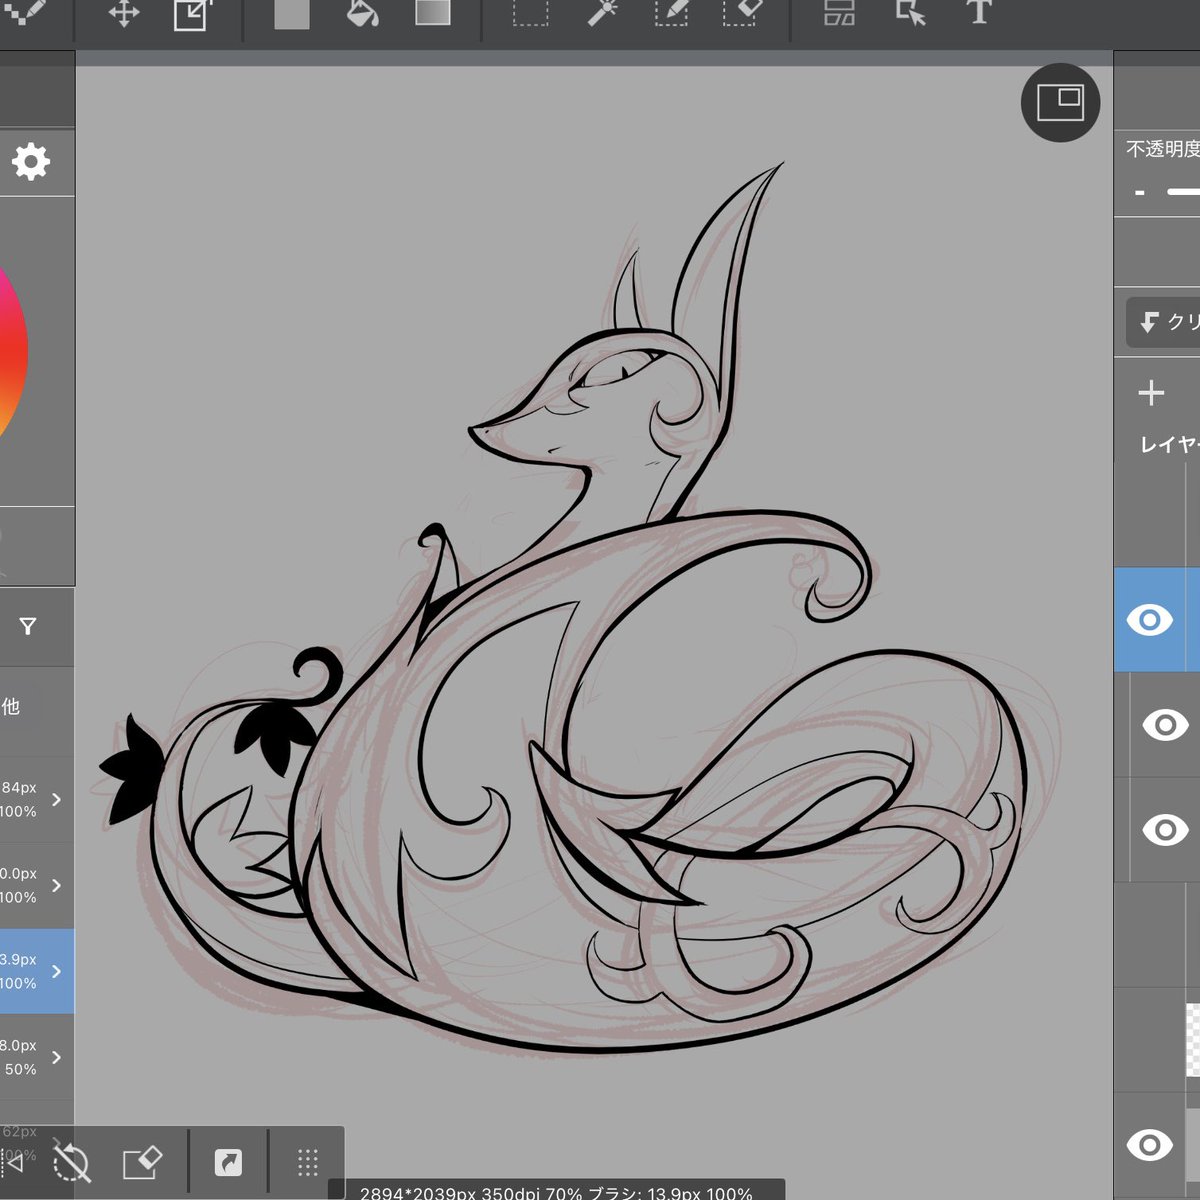The width and height of the screenshot is (1200, 1200).
Task: Open the dotted grid shortcut menu
Action: (x=307, y=1162)
